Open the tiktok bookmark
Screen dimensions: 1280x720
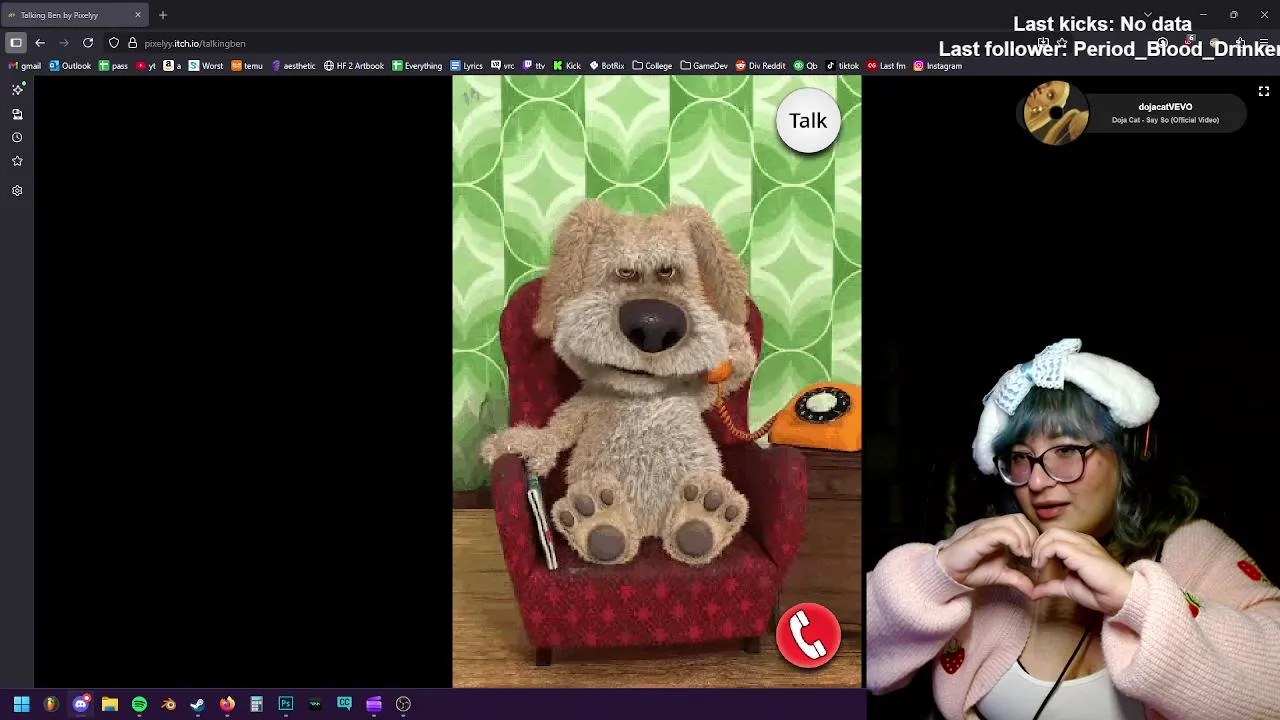(x=842, y=66)
